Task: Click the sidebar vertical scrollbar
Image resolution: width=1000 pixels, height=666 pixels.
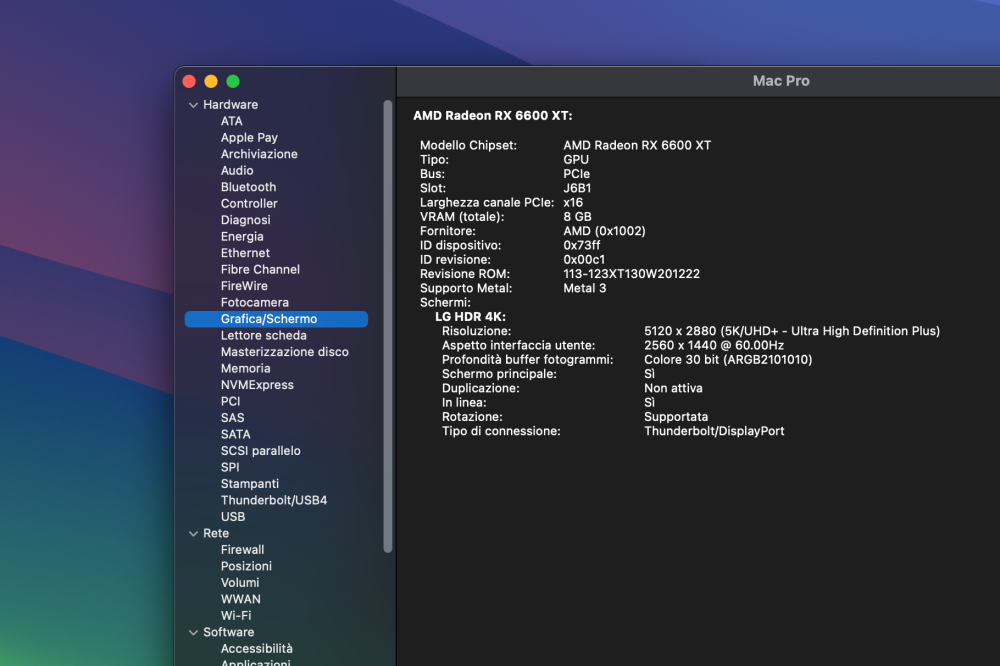Action: (388, 327)
